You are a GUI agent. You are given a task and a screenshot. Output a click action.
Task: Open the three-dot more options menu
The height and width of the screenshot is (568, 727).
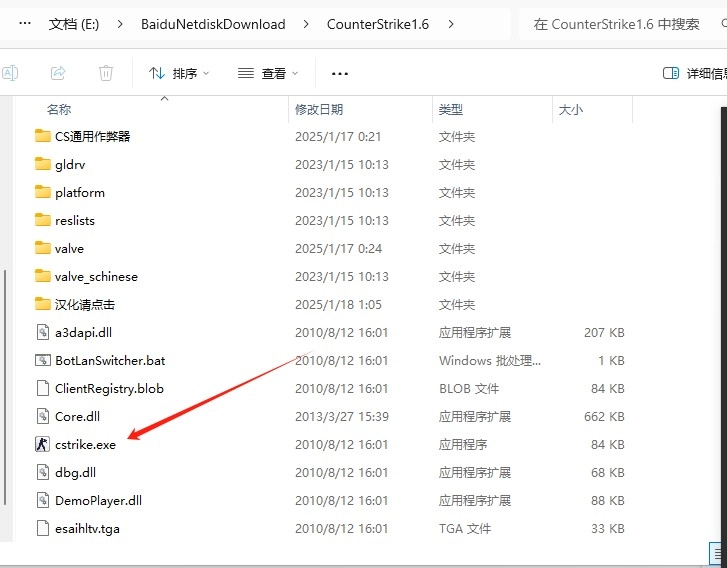340,73
